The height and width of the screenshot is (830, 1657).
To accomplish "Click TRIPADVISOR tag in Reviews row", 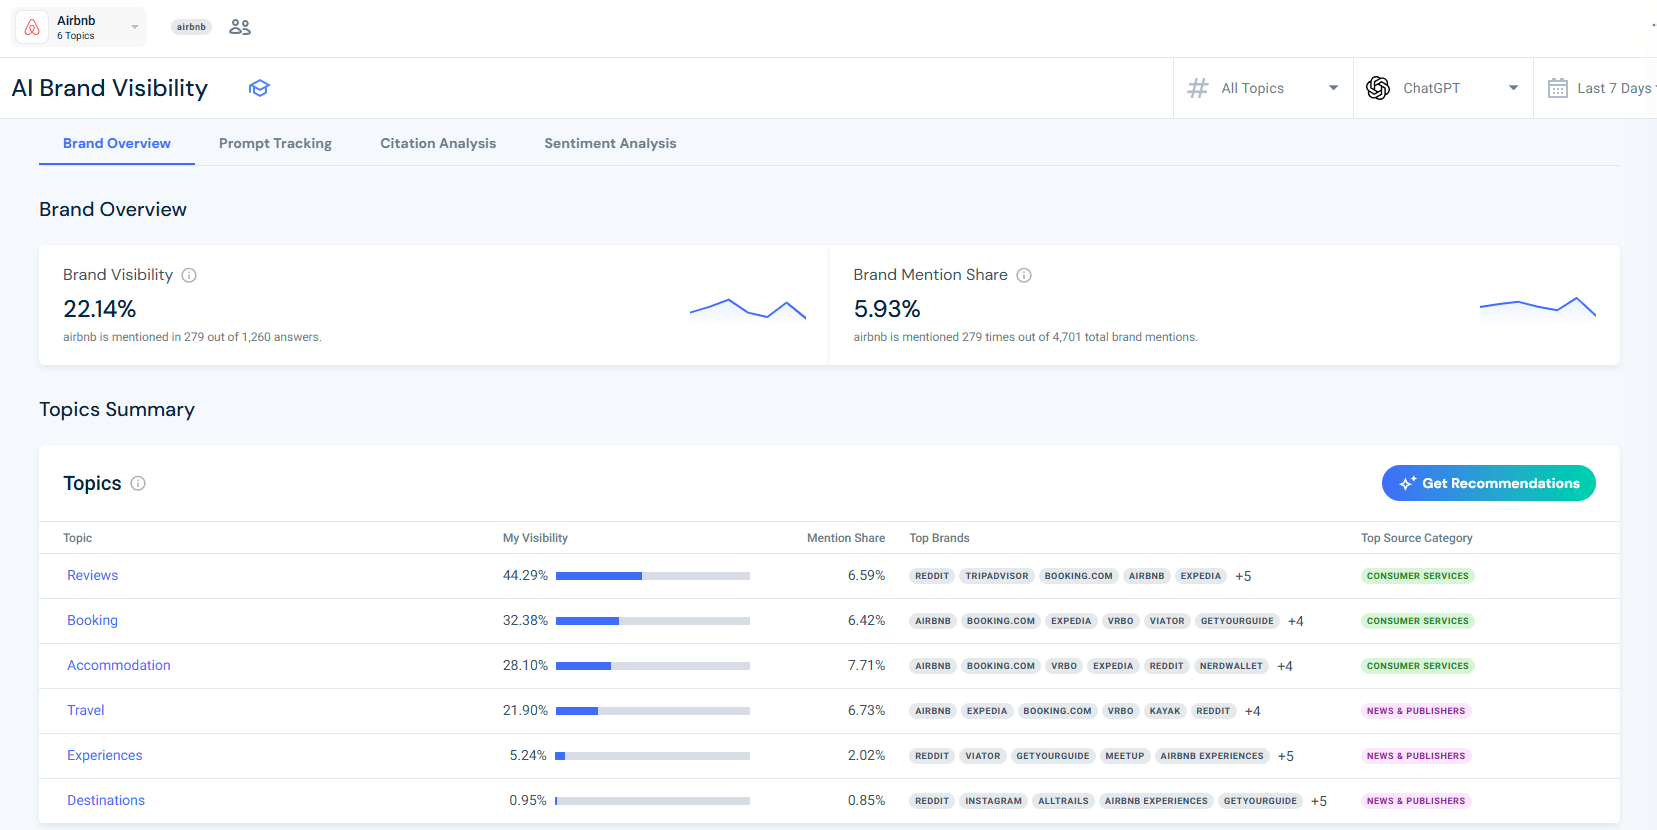I will click(996, 576).
